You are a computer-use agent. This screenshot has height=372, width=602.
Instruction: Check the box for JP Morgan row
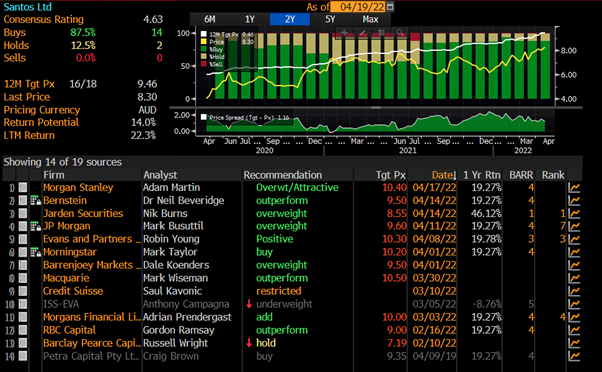(x=23, y=227)
